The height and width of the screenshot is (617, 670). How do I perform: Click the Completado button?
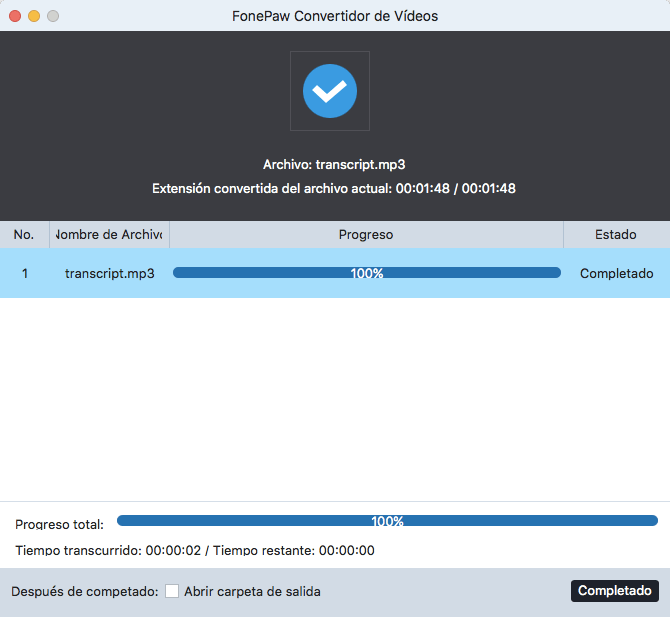pyautogui.click(x=614, y=591)
